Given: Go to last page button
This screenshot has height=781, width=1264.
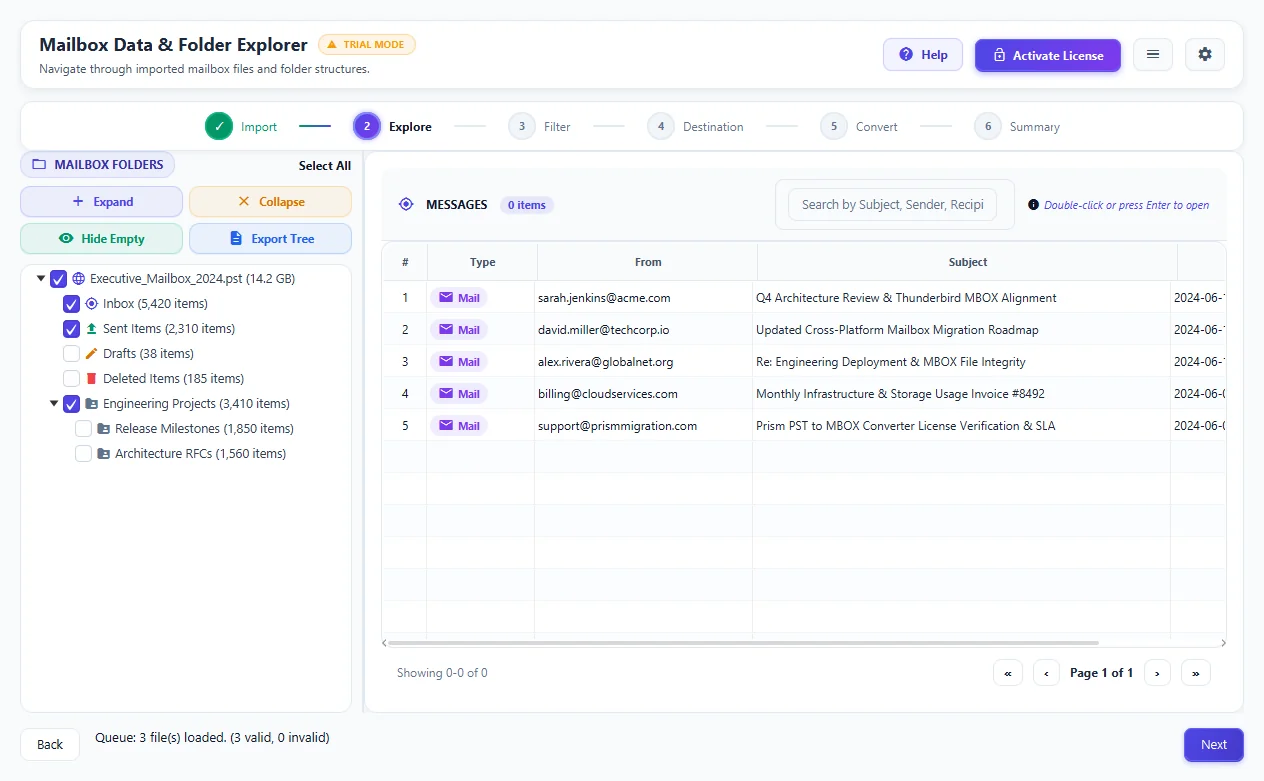Looking at the screenshot, I should point(1196,673).
